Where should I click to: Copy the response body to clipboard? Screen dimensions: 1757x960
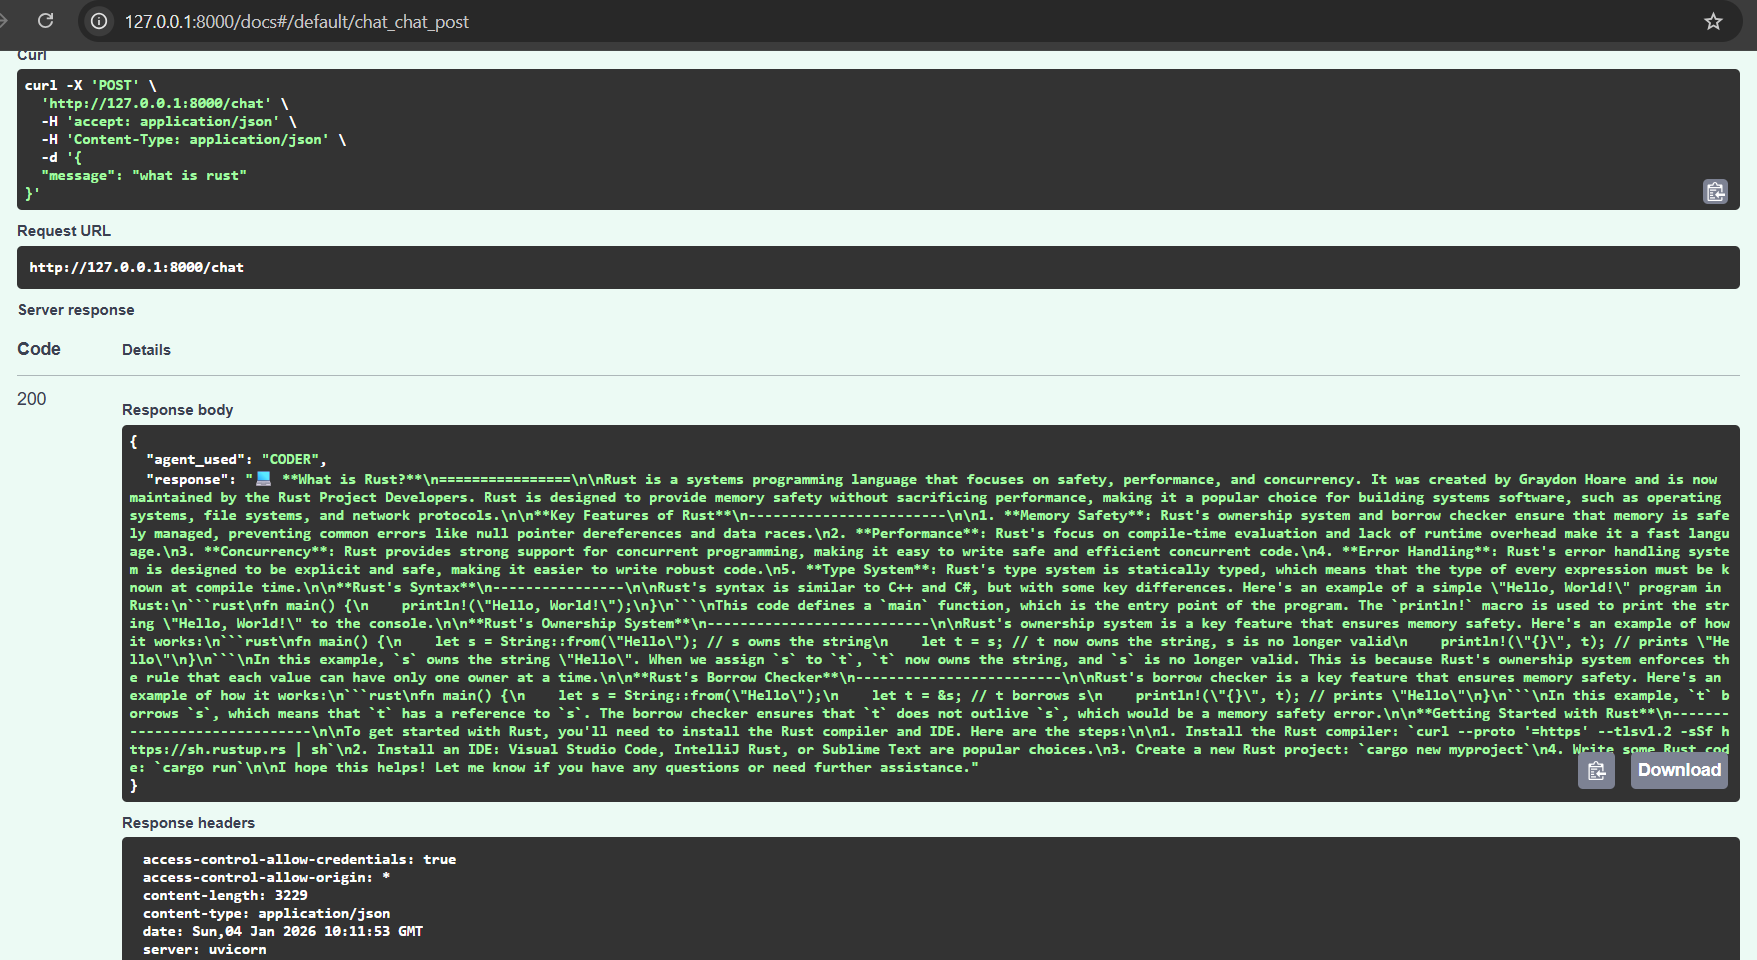1596,770
